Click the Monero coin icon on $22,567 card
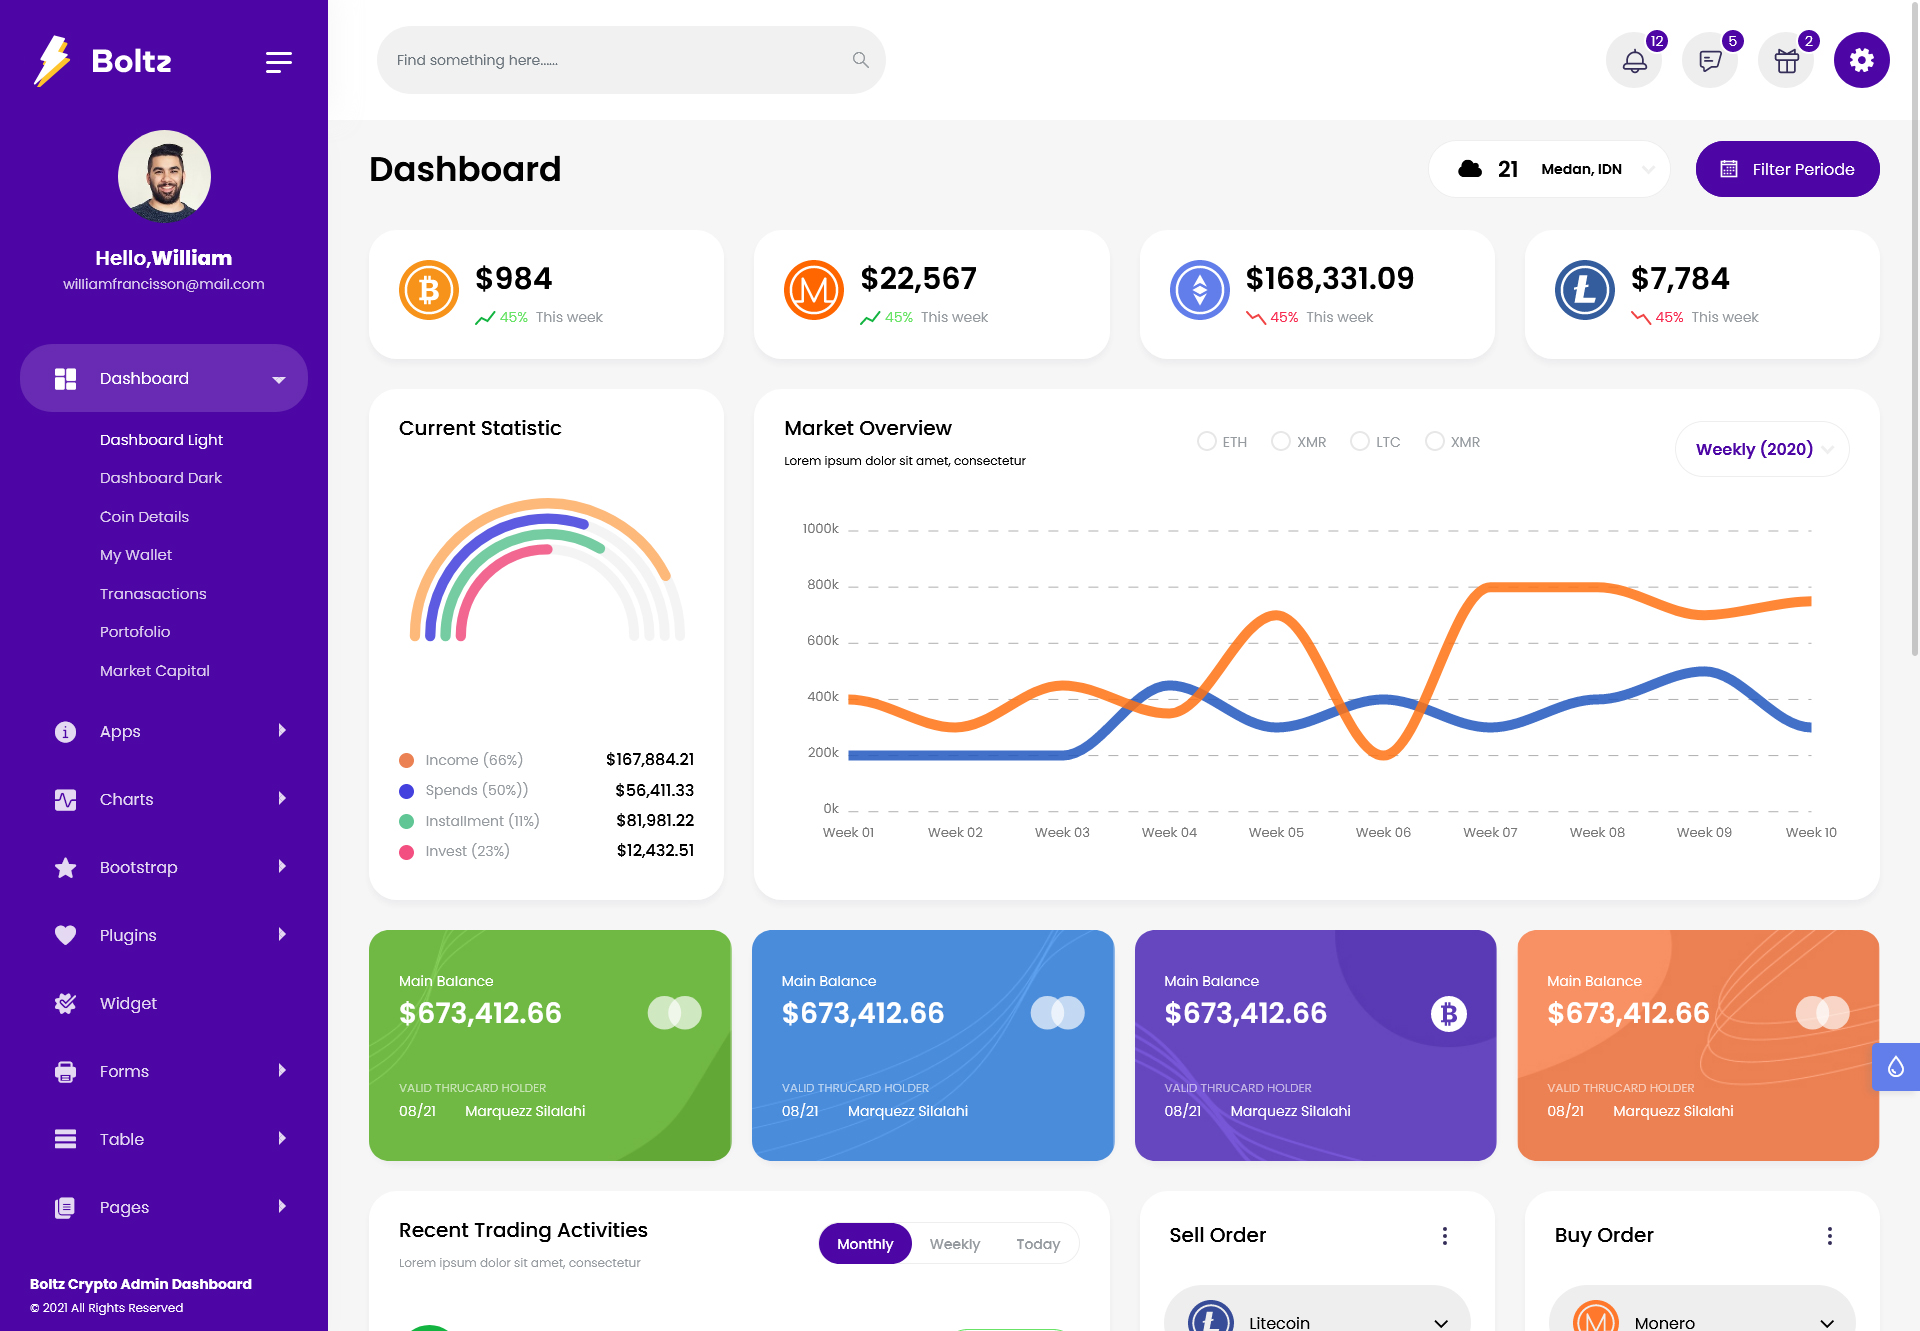 coord(814,290)
